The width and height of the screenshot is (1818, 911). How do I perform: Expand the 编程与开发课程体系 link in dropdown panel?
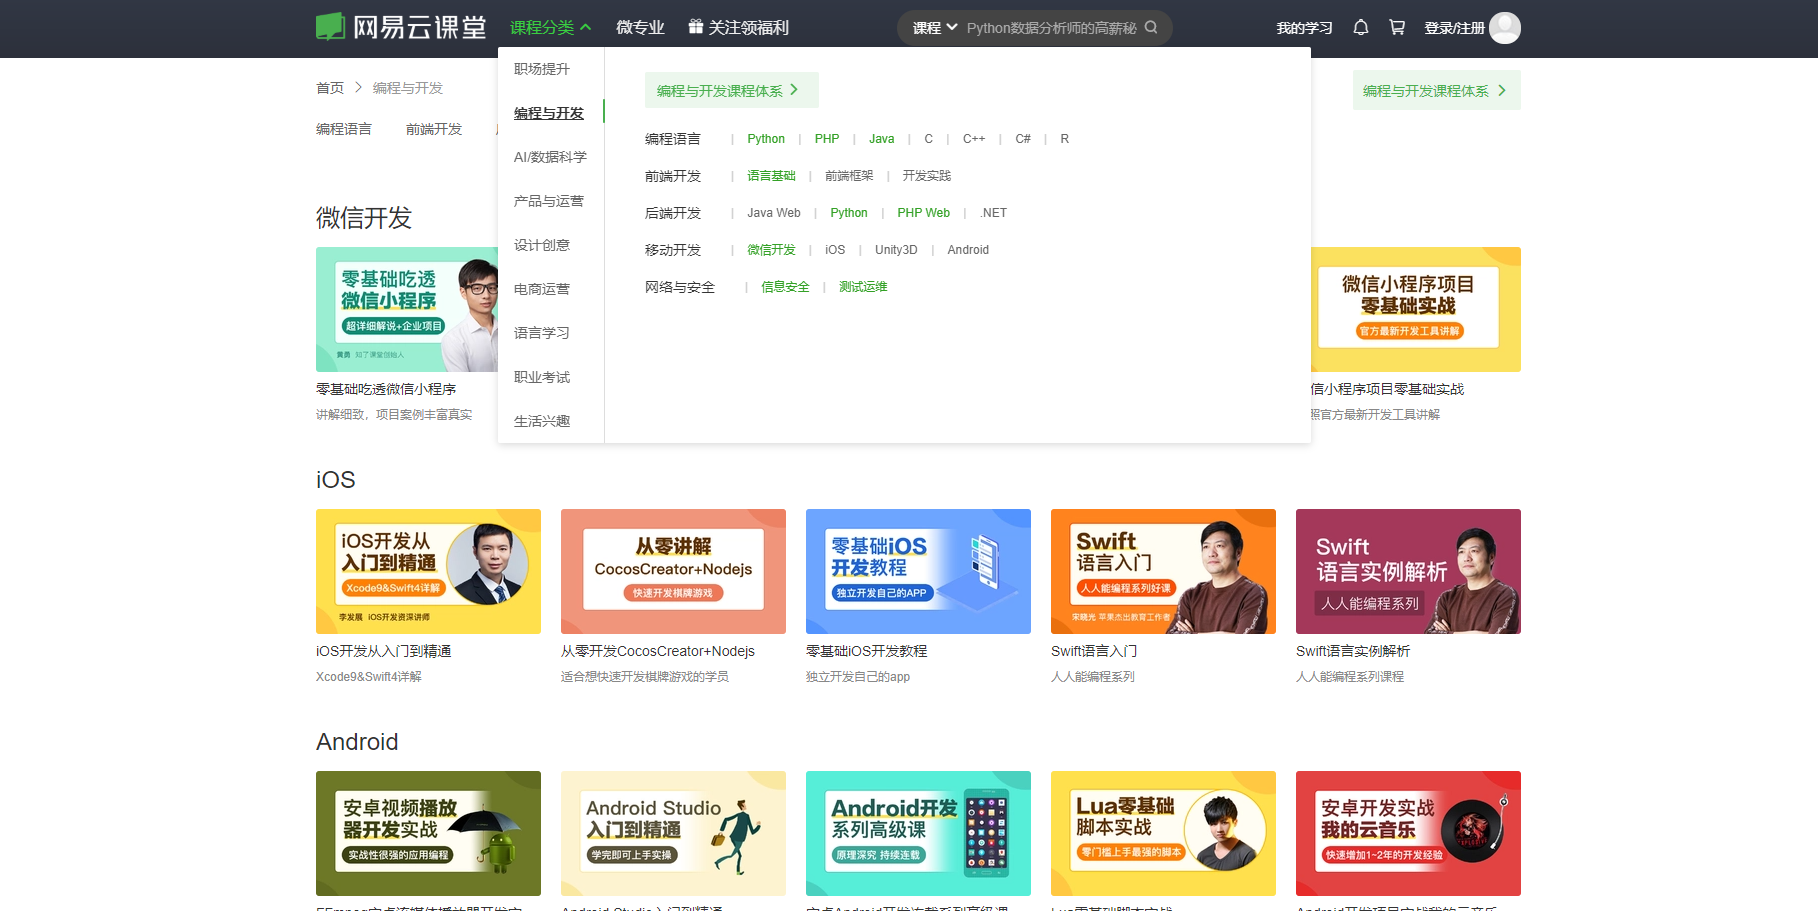pyautogui.click(x=731, y=89)
